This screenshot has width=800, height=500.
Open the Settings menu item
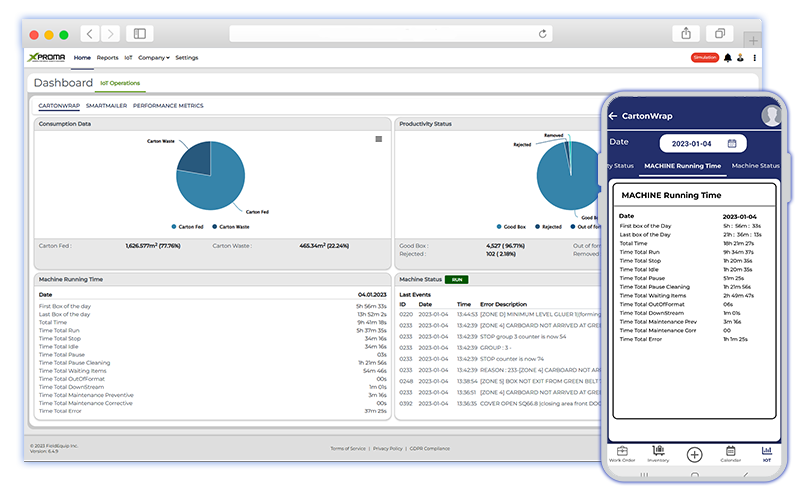[187, 58]
